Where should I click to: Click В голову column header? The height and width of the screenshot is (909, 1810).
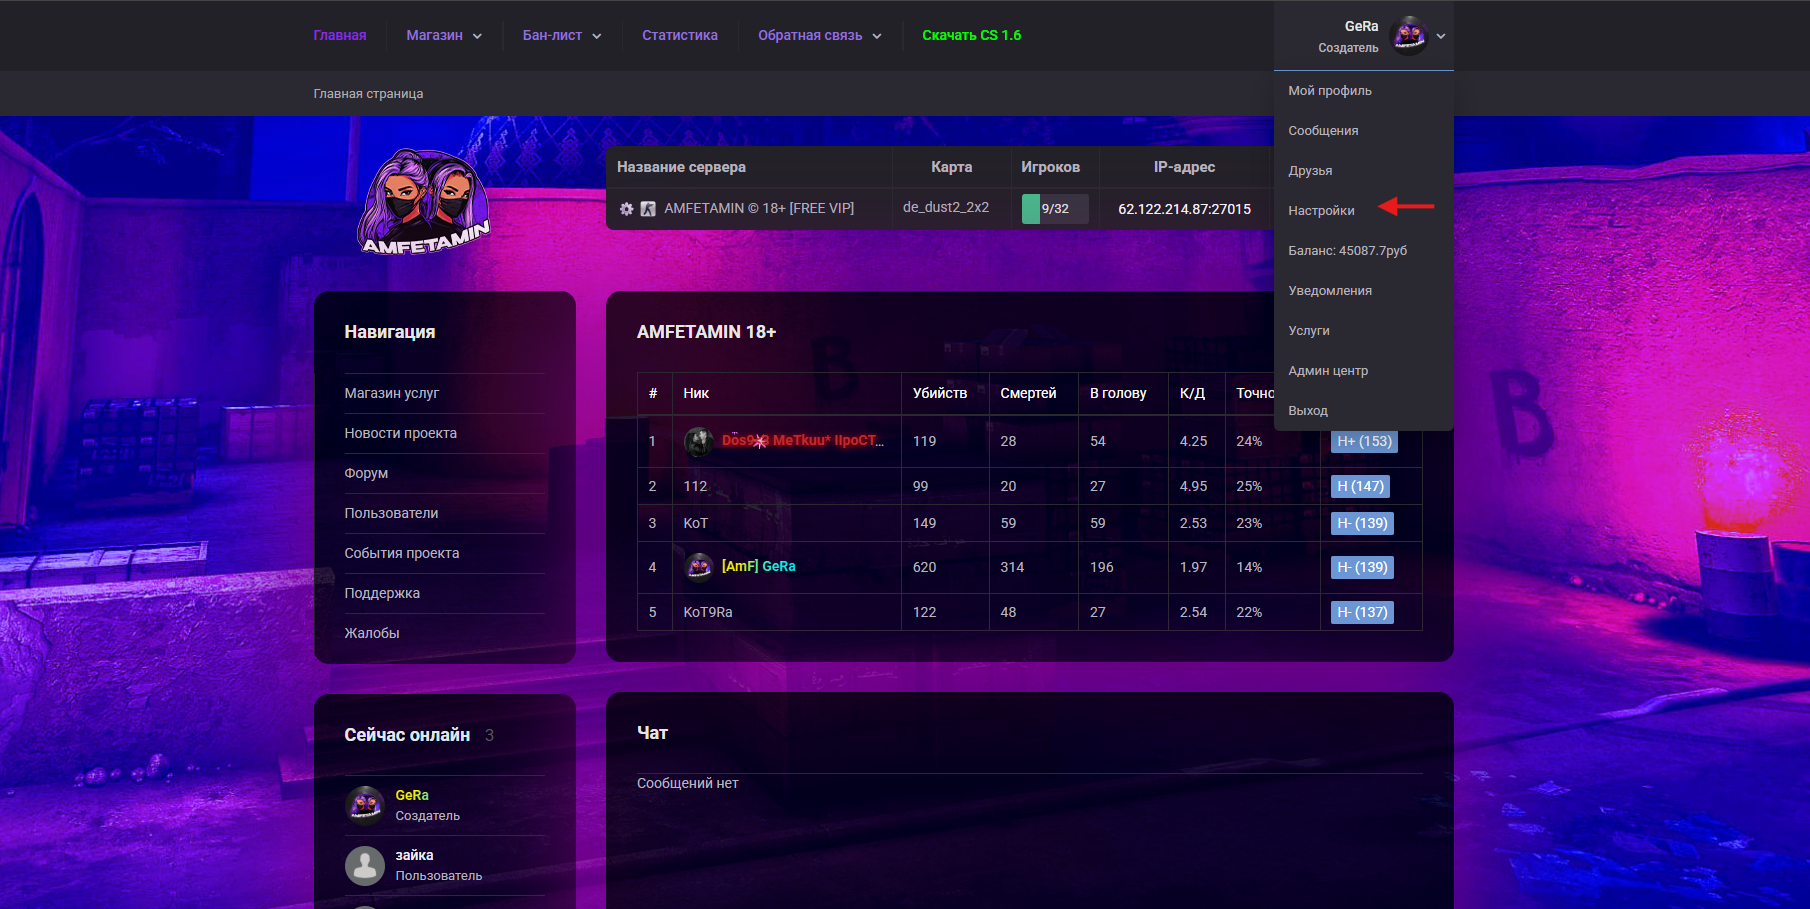(1118, 394)
